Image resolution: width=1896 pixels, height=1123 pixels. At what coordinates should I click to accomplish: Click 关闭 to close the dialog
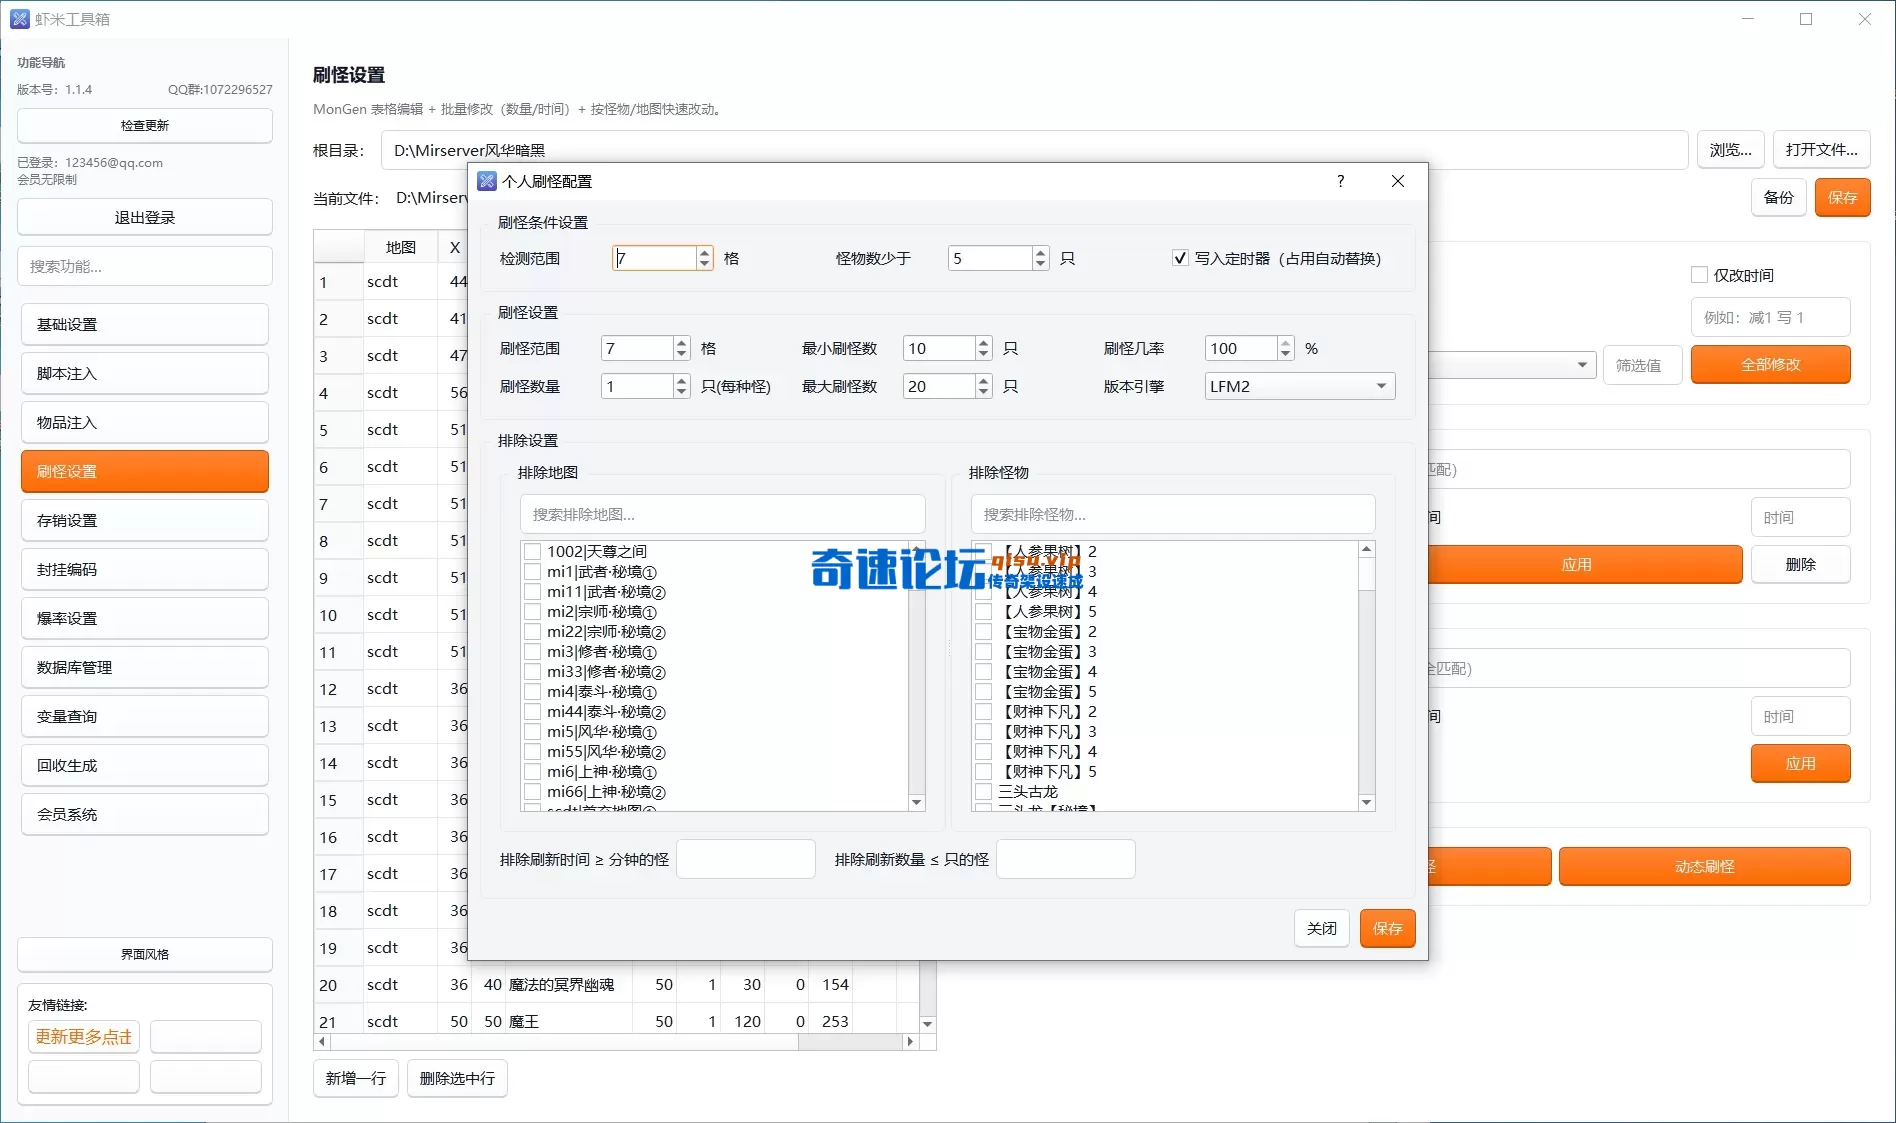[x=1321, y=928]
